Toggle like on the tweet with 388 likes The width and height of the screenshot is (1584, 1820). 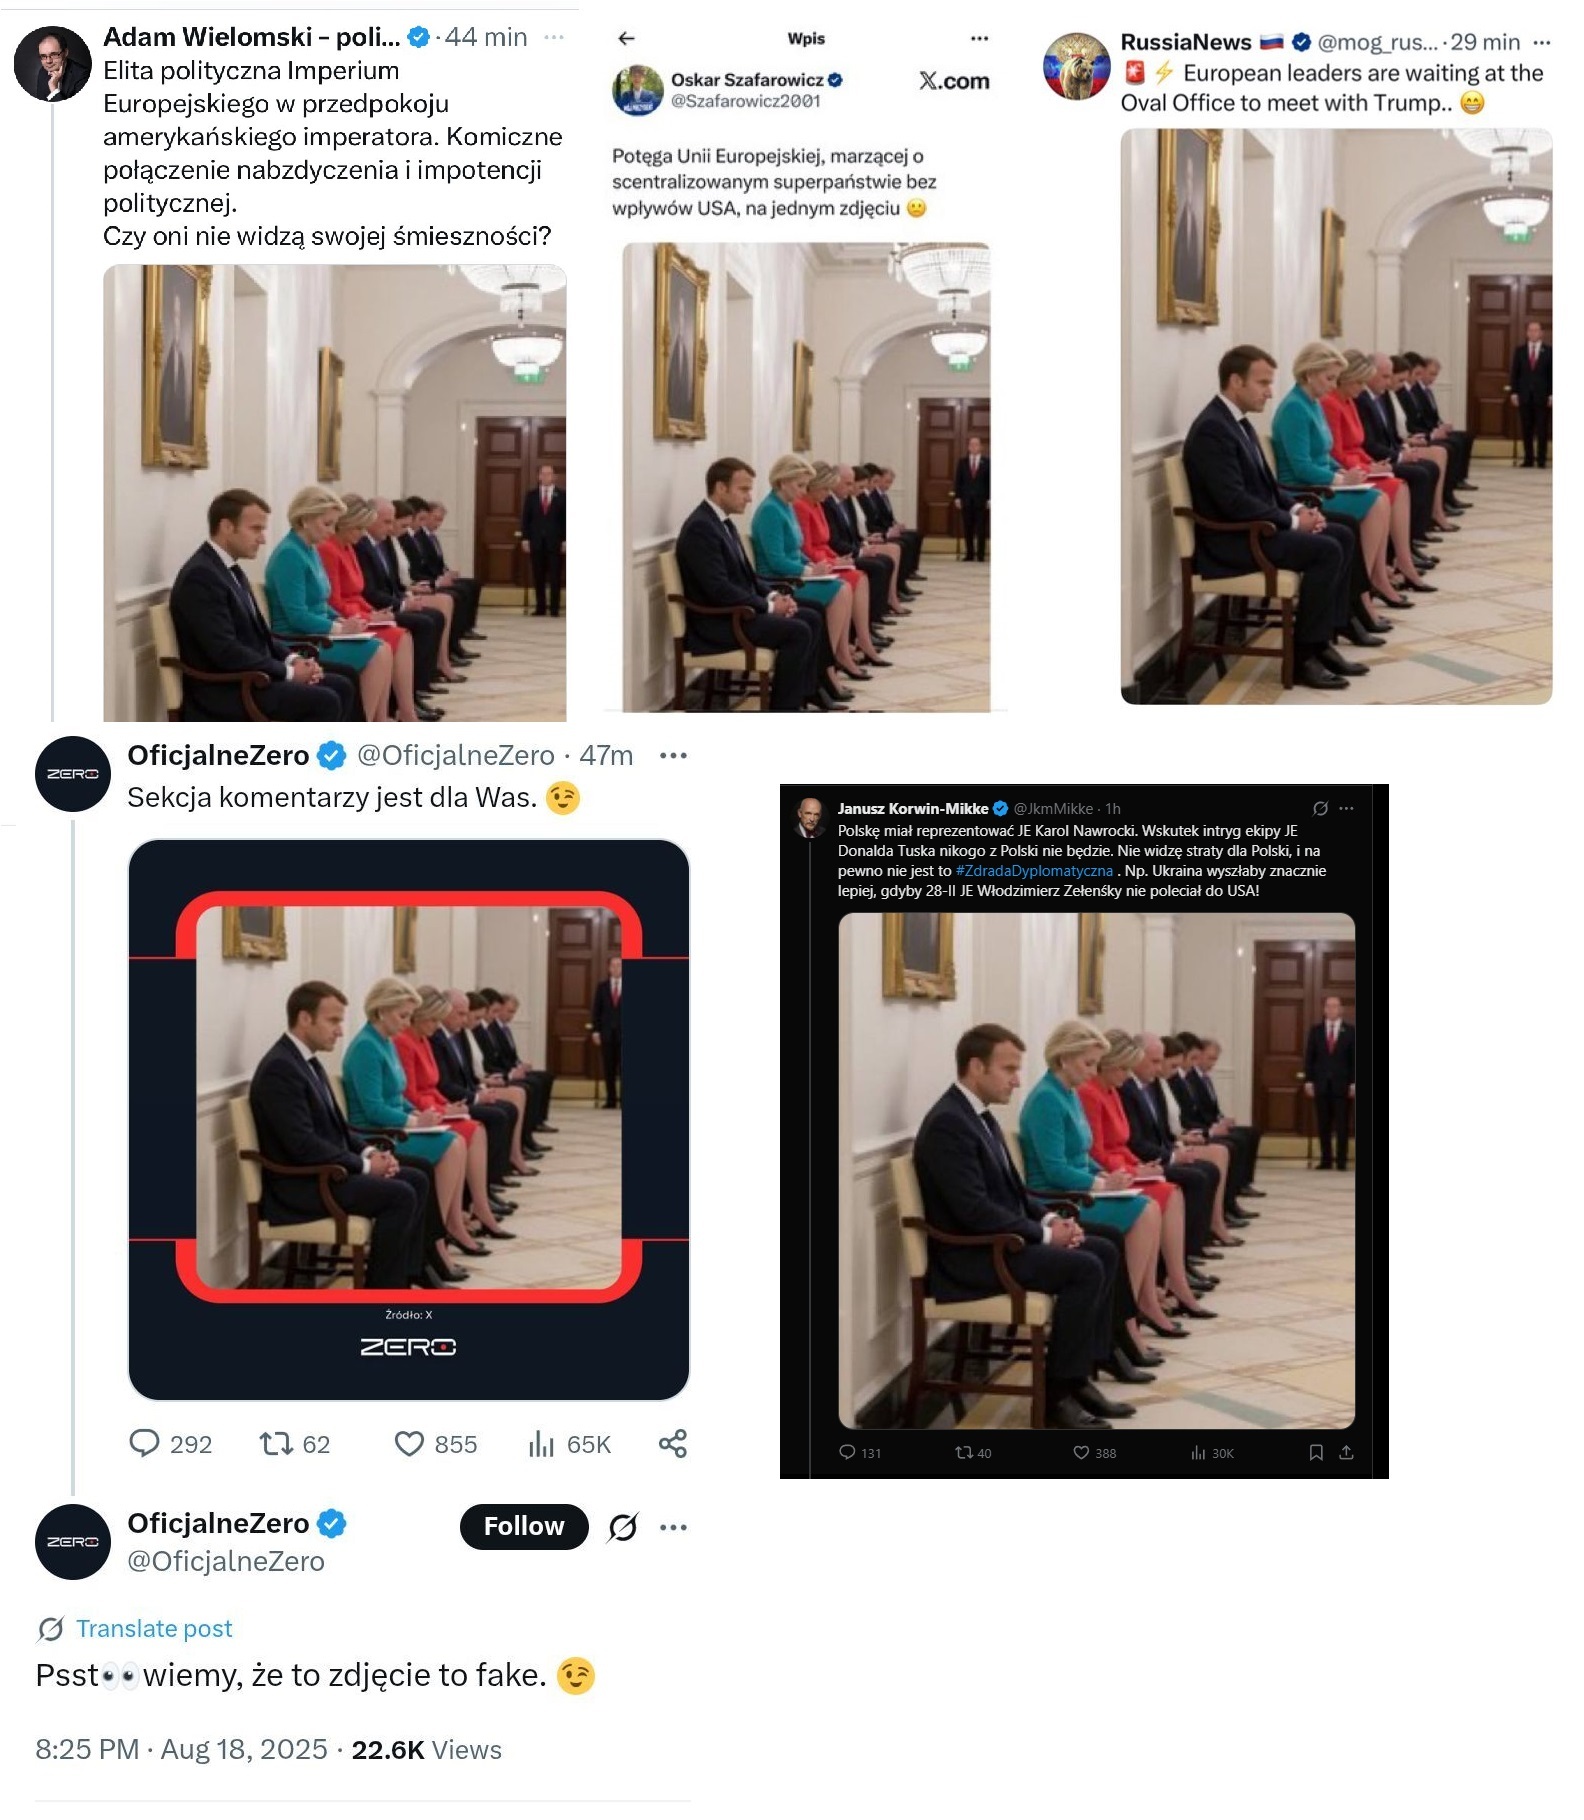coord(1081,1452)
